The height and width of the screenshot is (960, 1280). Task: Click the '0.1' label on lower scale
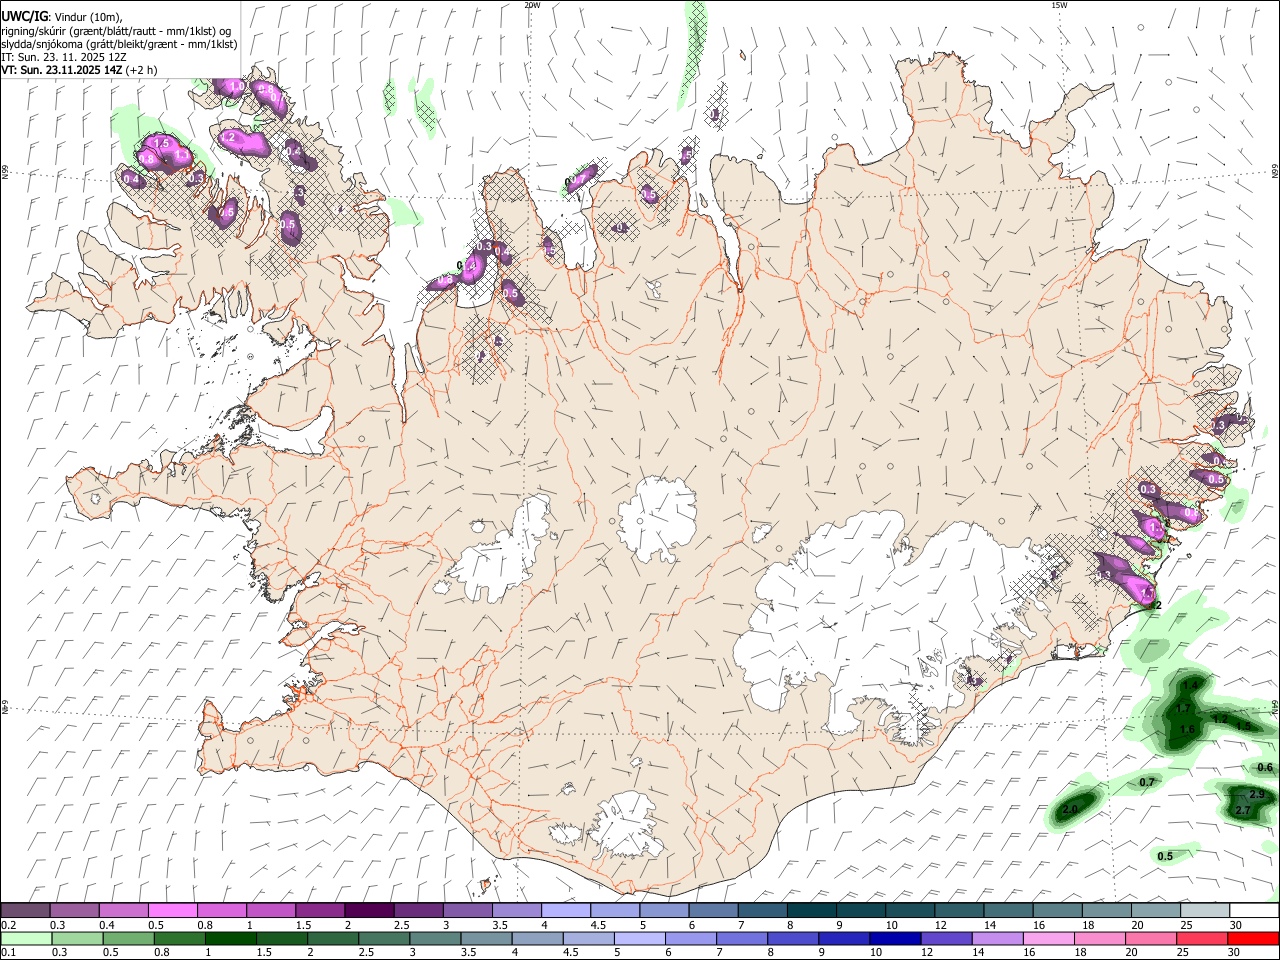pyautogui.click(x=9, y=953)
